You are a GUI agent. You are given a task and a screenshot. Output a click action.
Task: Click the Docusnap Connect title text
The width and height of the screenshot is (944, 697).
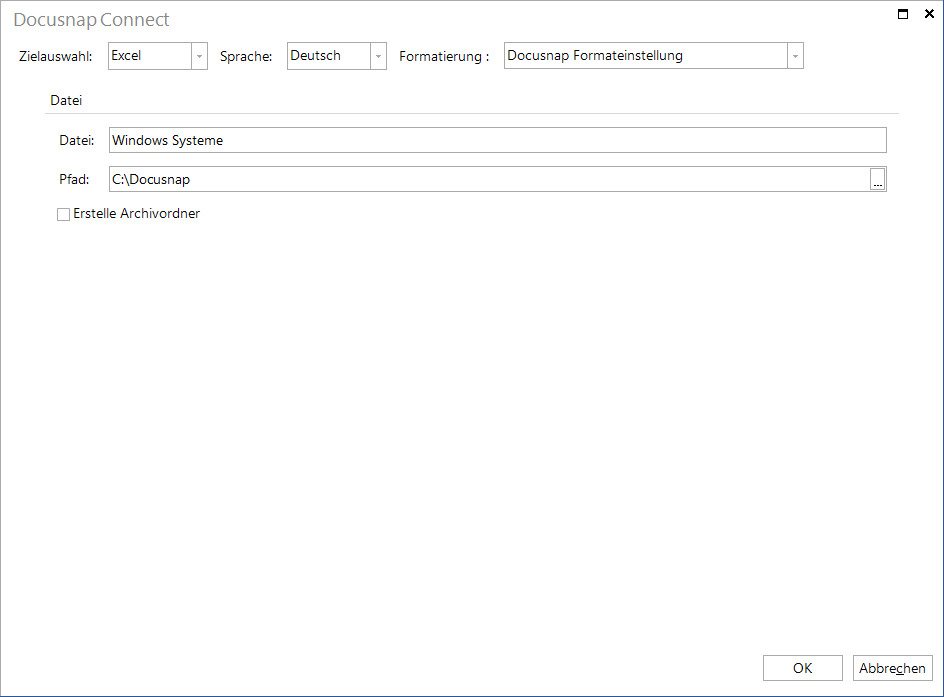pos(91,20)
